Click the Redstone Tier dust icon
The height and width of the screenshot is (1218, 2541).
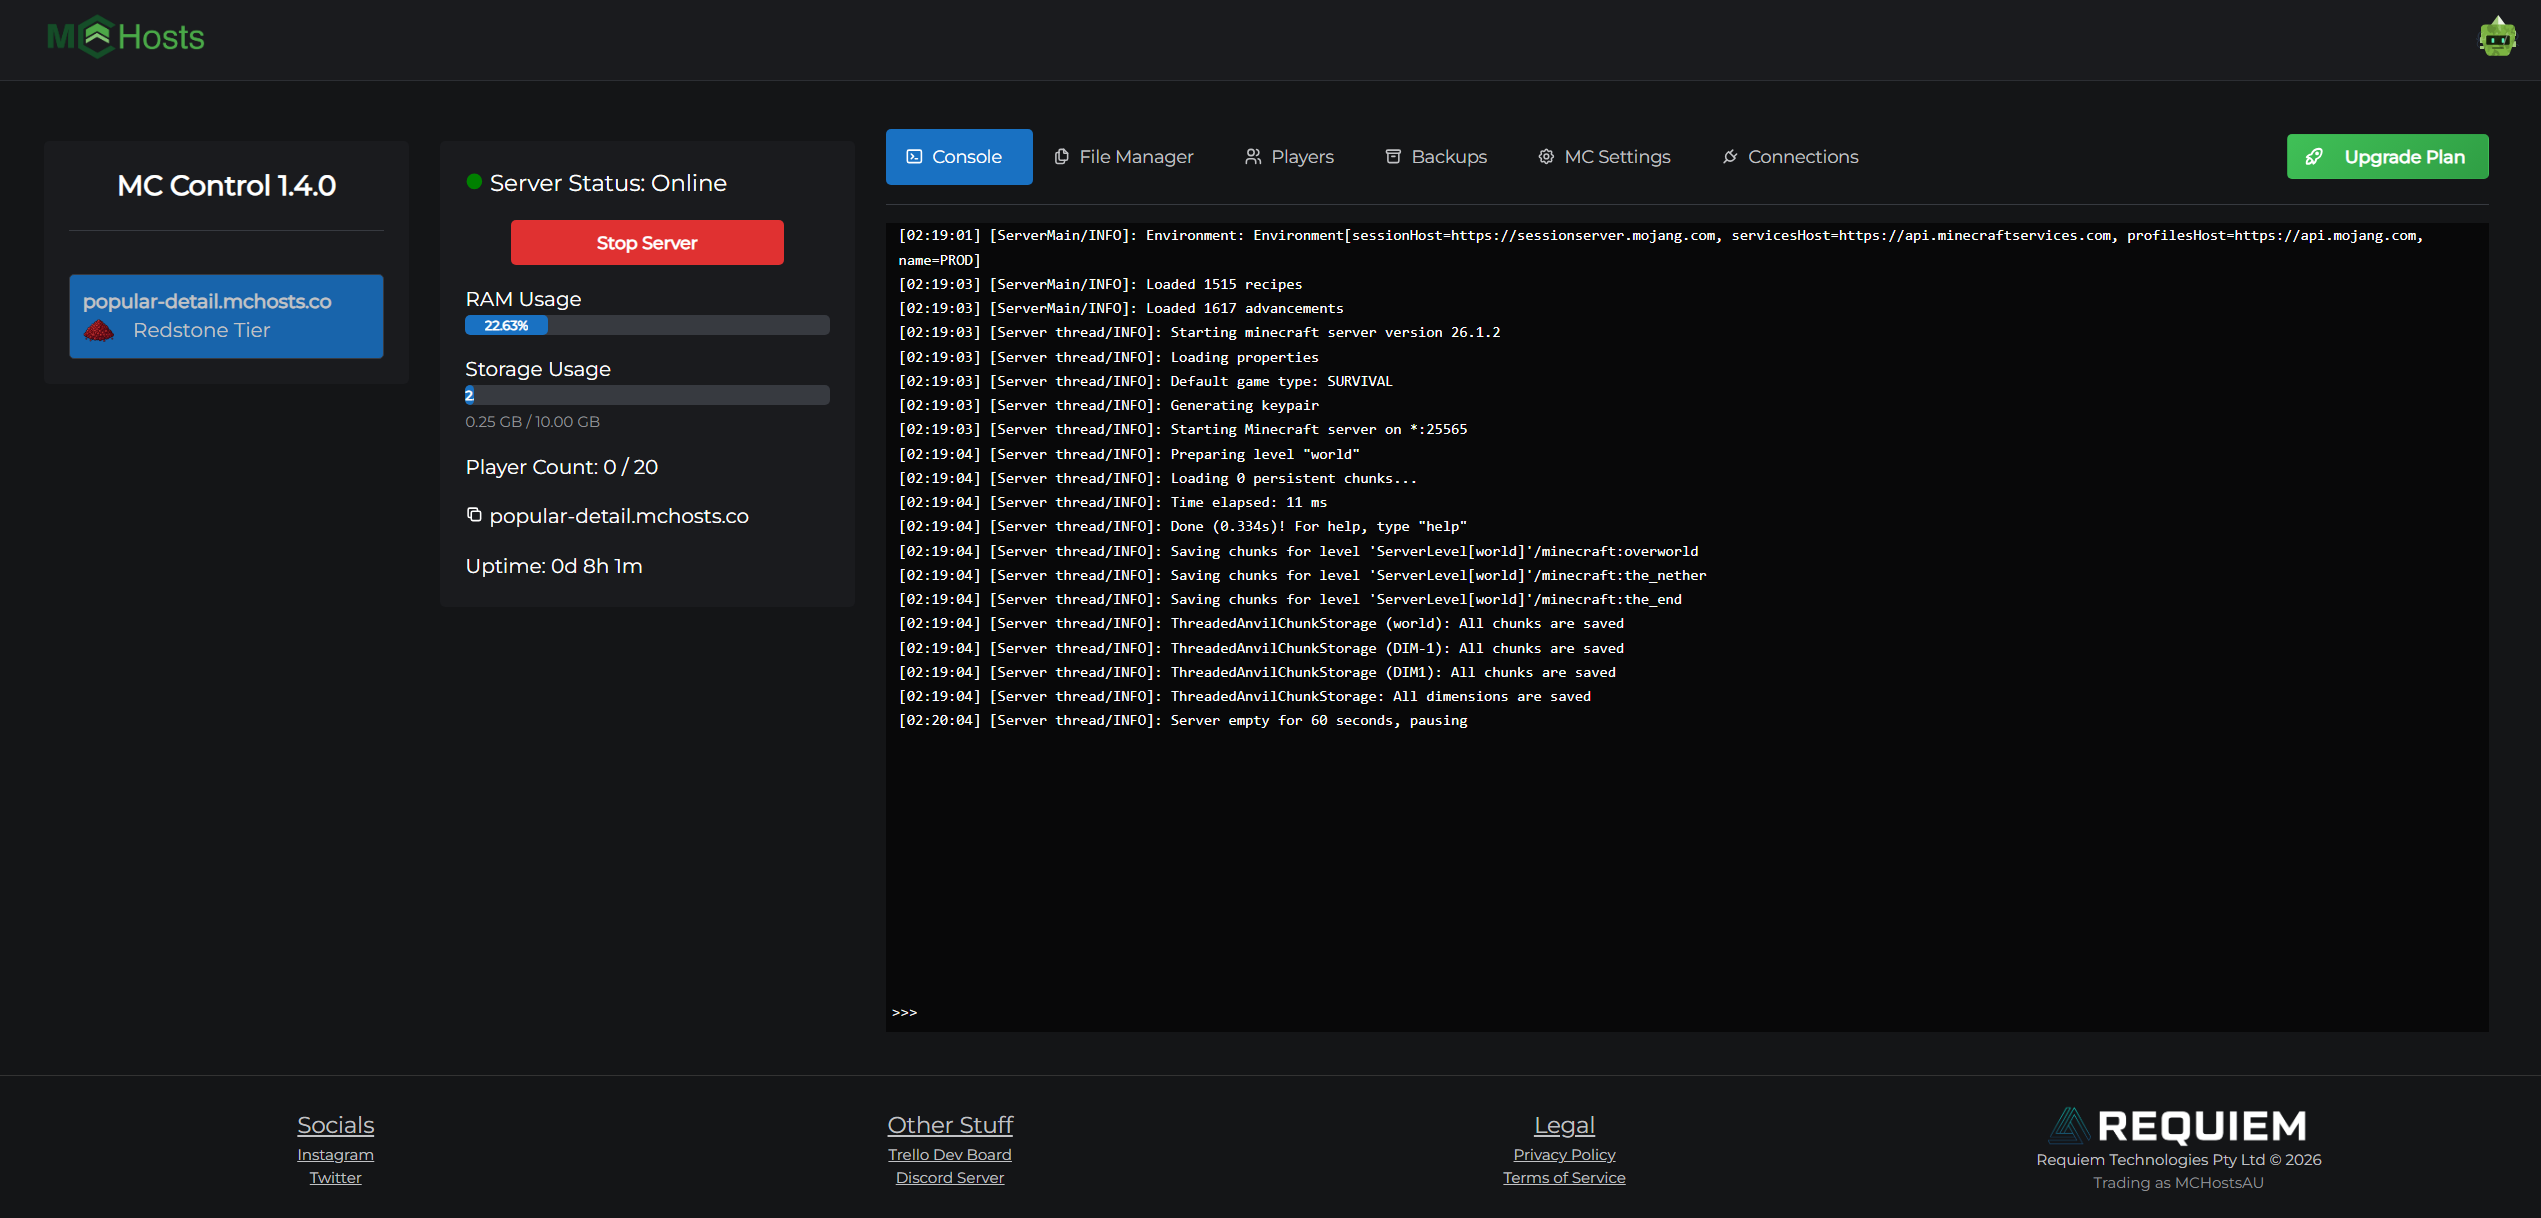[99, 330]
